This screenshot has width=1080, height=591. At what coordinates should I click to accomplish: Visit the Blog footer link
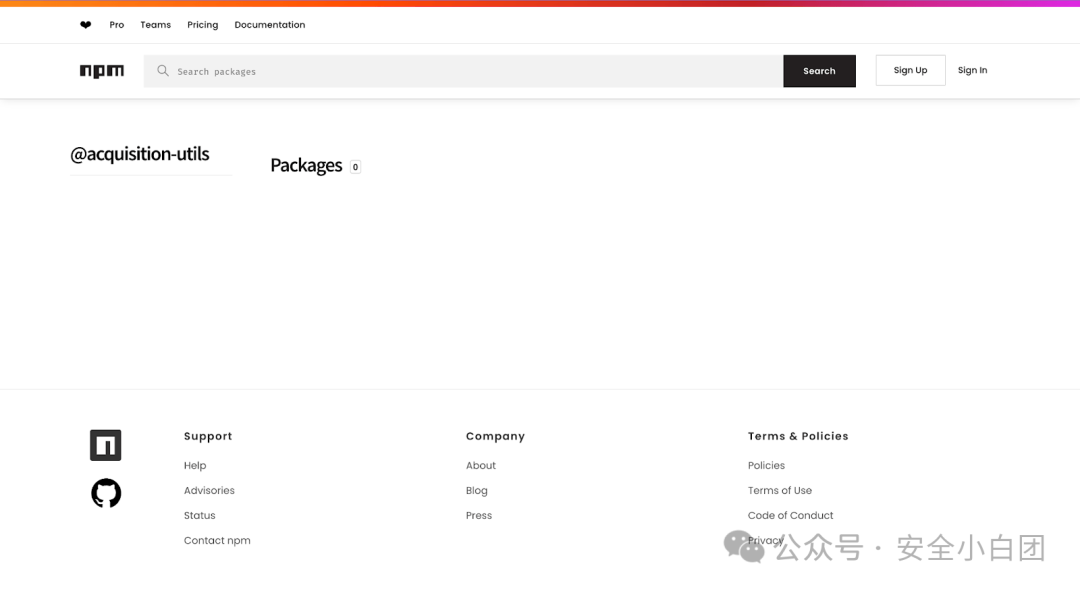pos(477,490)
